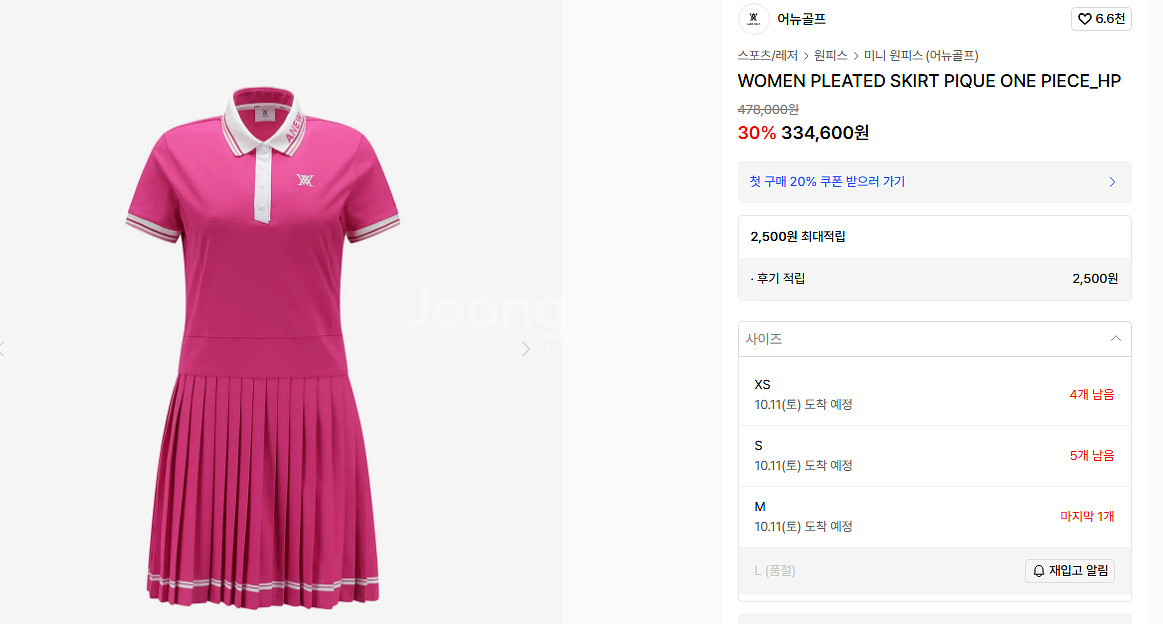Click the bell icon for restock alert
The width and height of the screenshot is (1163, 624).
[x=1038, y=571]
